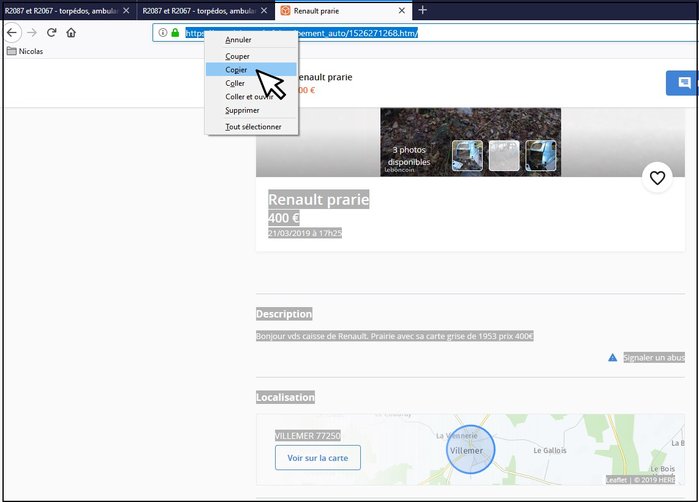
Task: Select Copier in the context menu
Action: [x=251, y=70]
